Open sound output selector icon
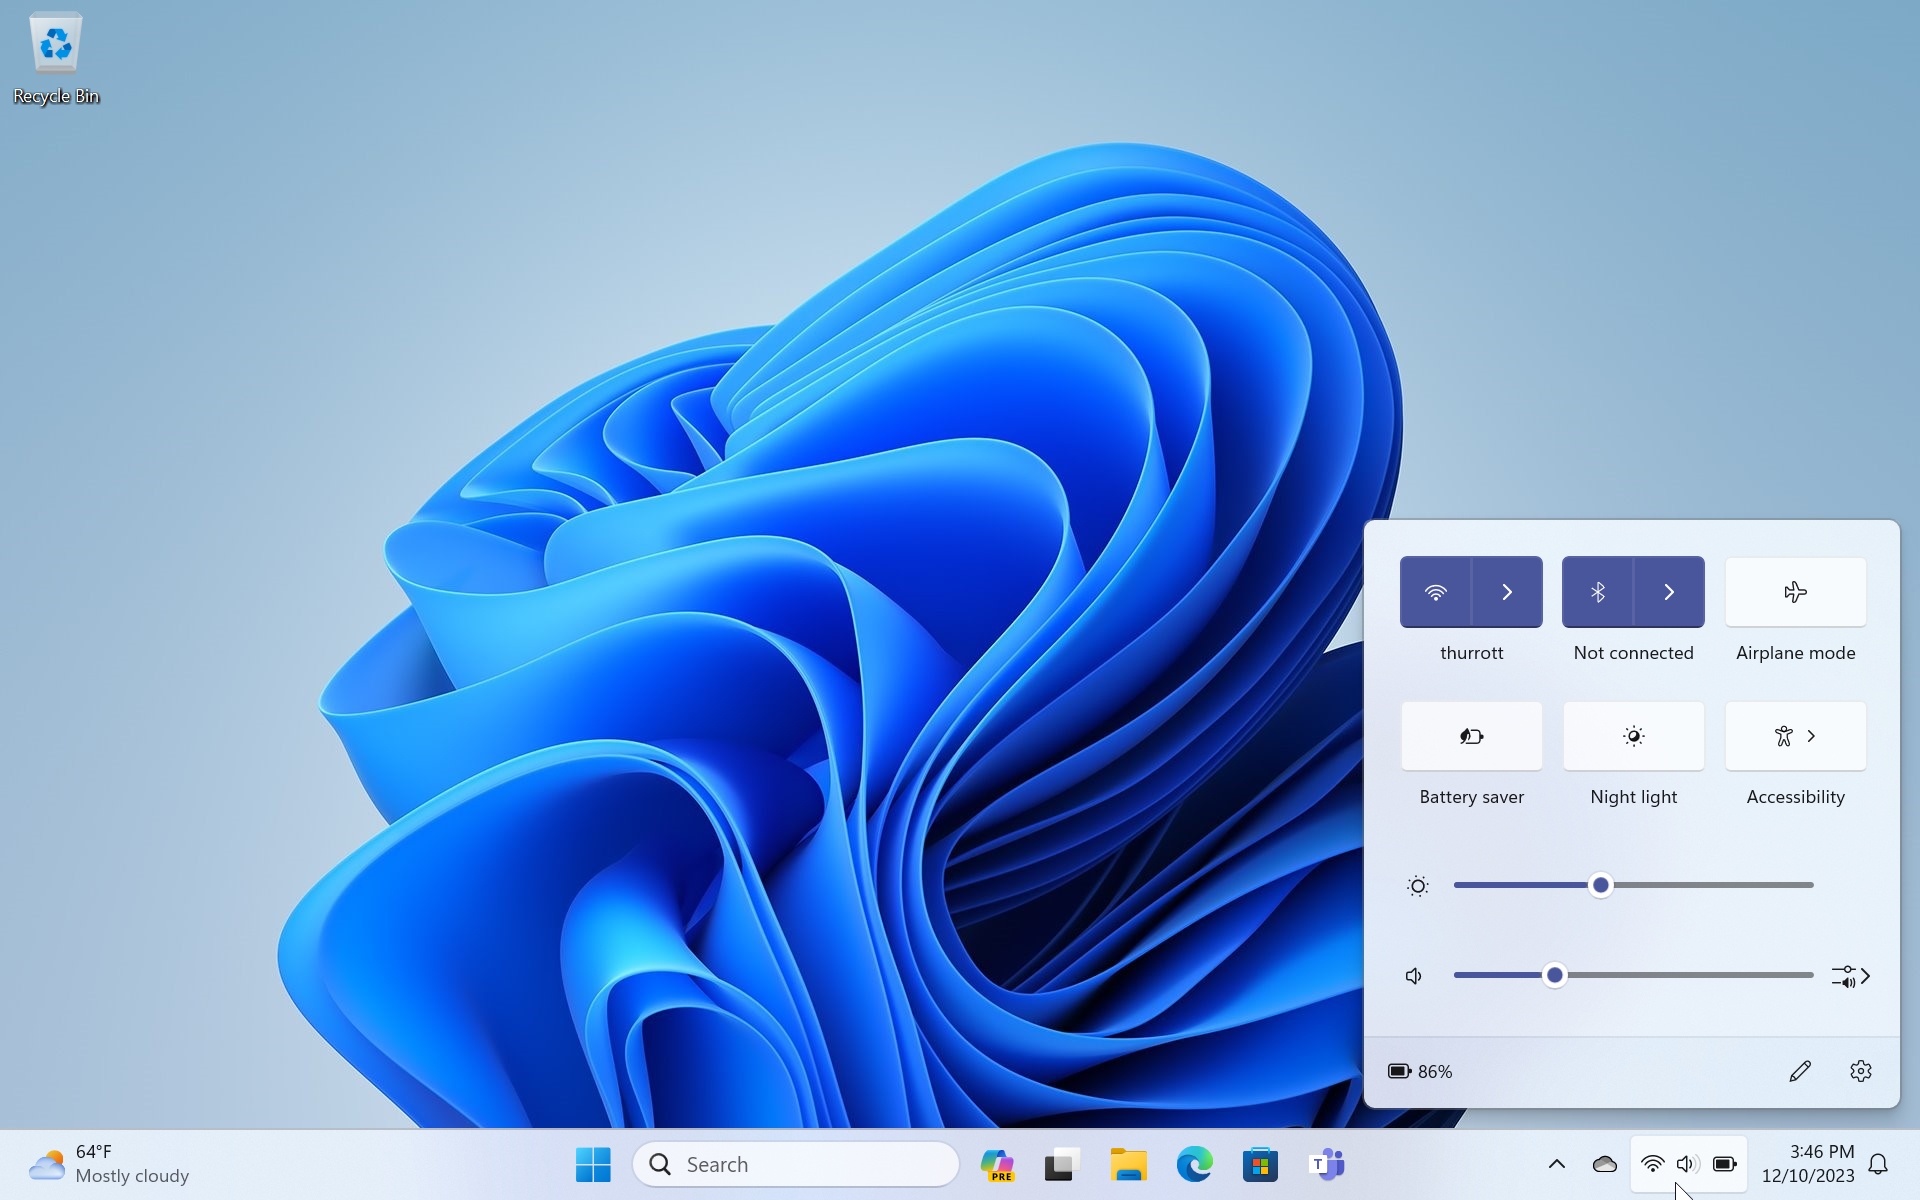The image size is (1920, 1200). pos(1850,976)
